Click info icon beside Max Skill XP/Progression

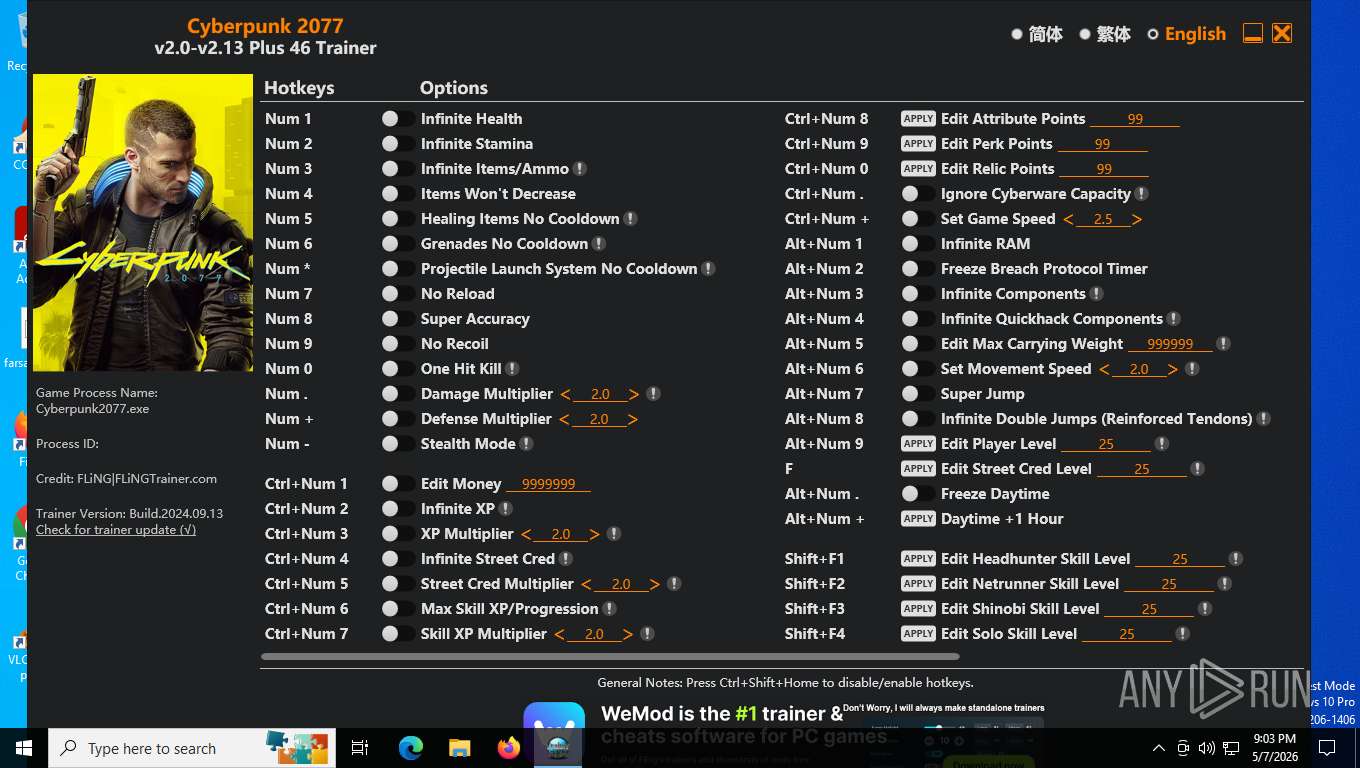point(609,609)
